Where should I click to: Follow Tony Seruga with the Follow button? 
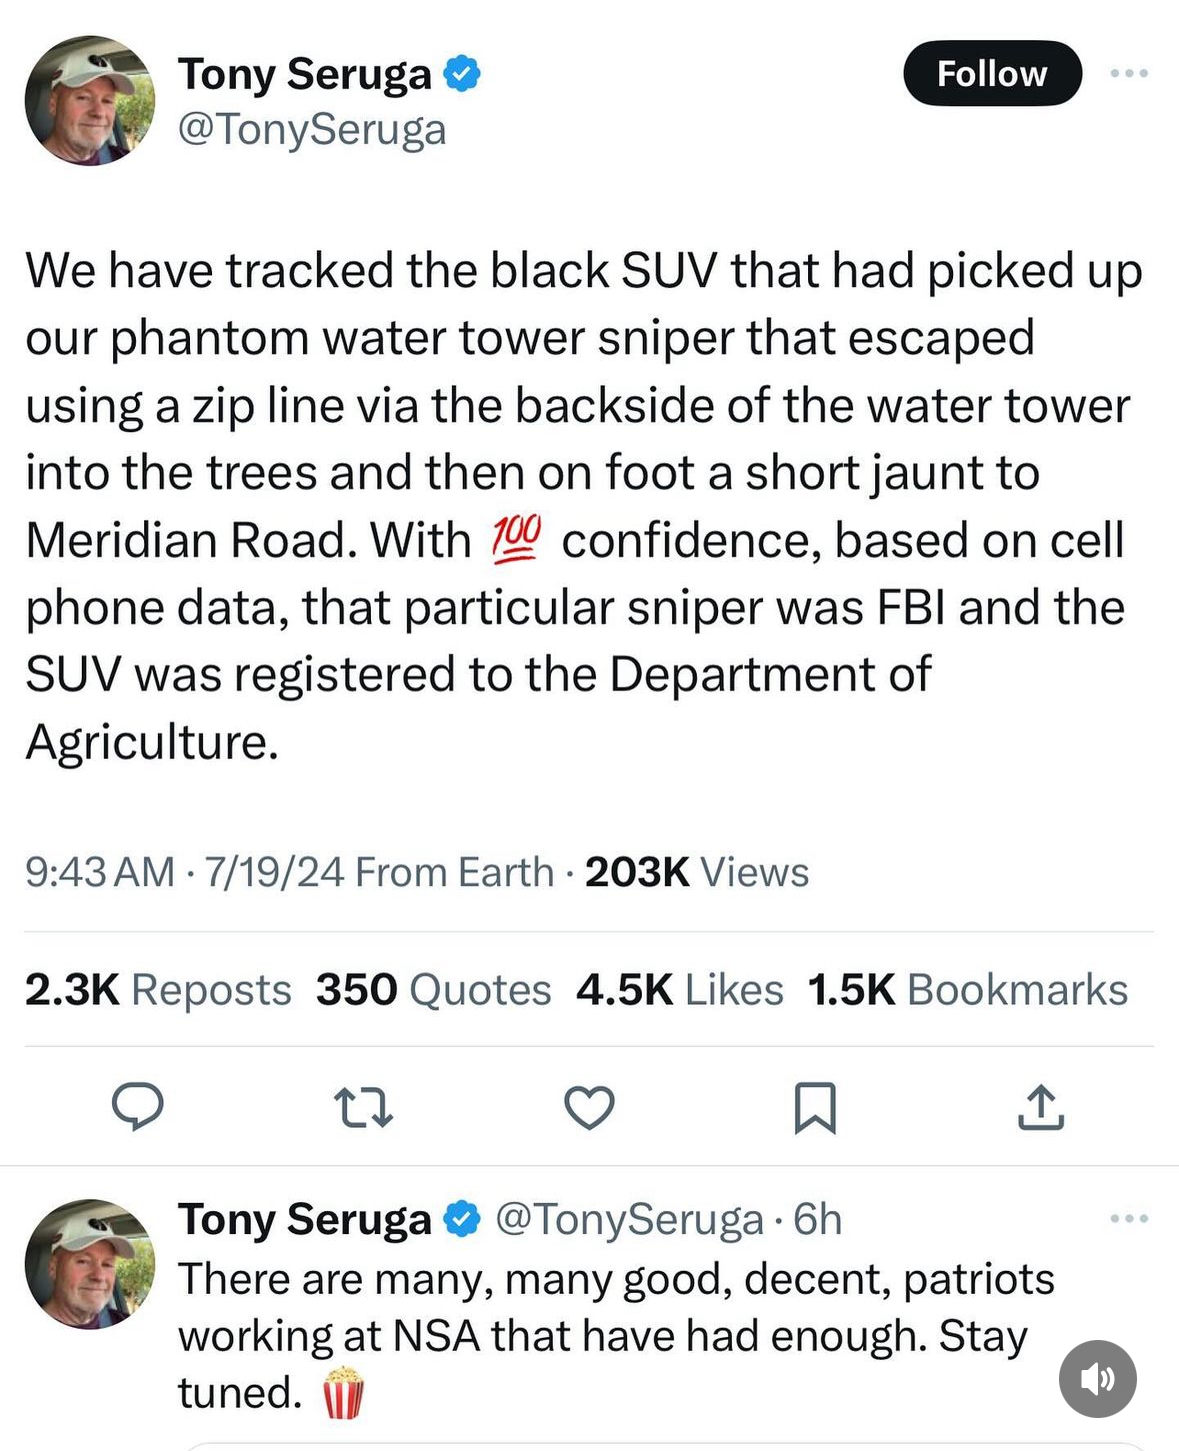coord(991,73)
